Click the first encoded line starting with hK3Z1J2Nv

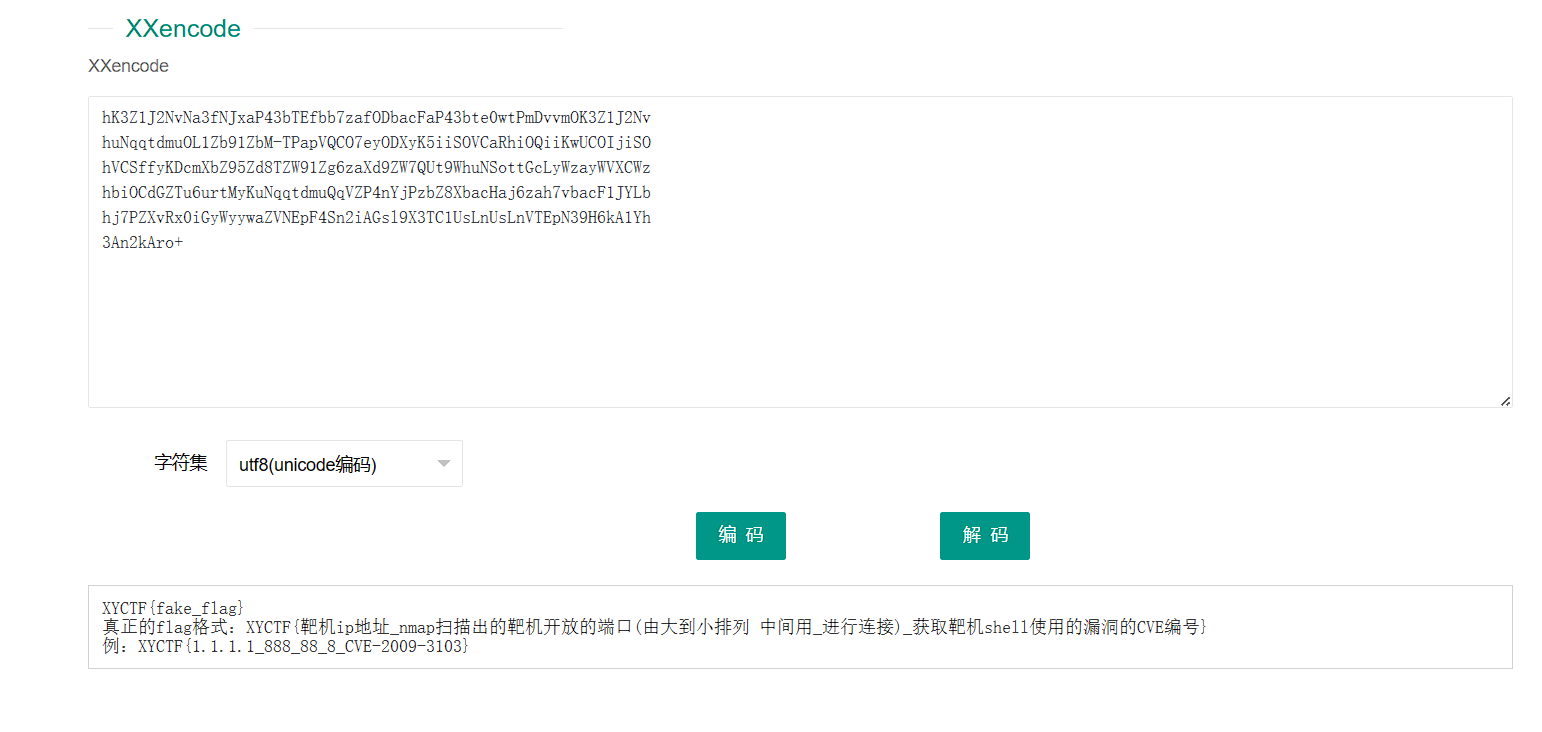(375, 117)
